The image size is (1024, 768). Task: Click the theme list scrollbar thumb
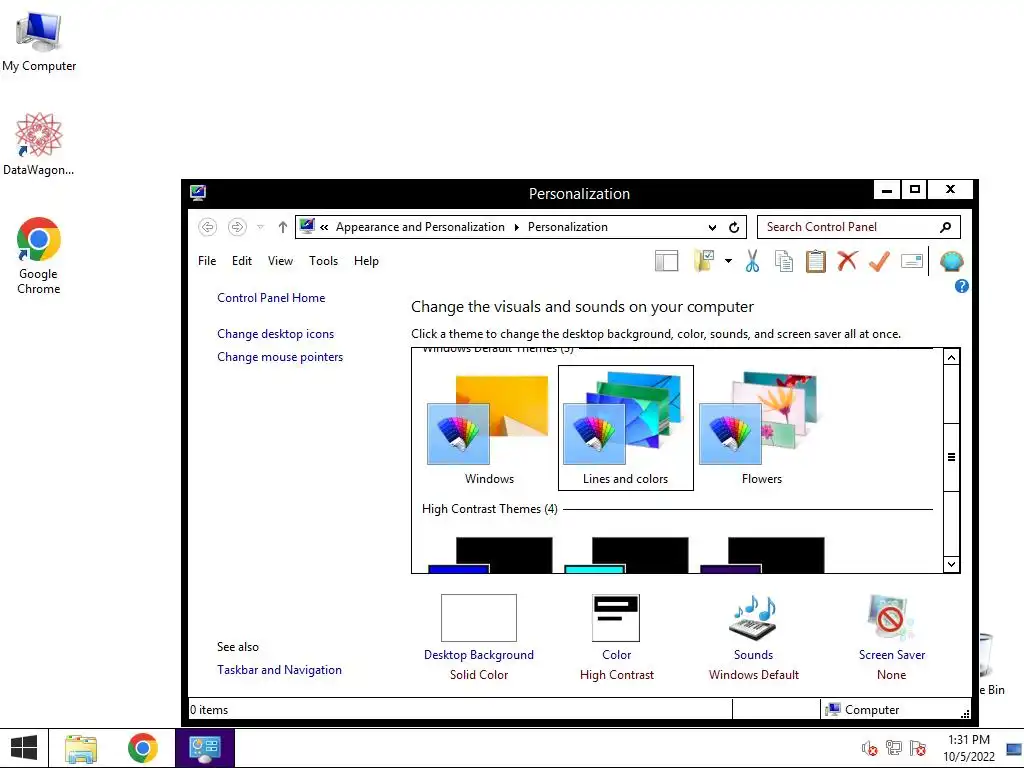(952, 457)
